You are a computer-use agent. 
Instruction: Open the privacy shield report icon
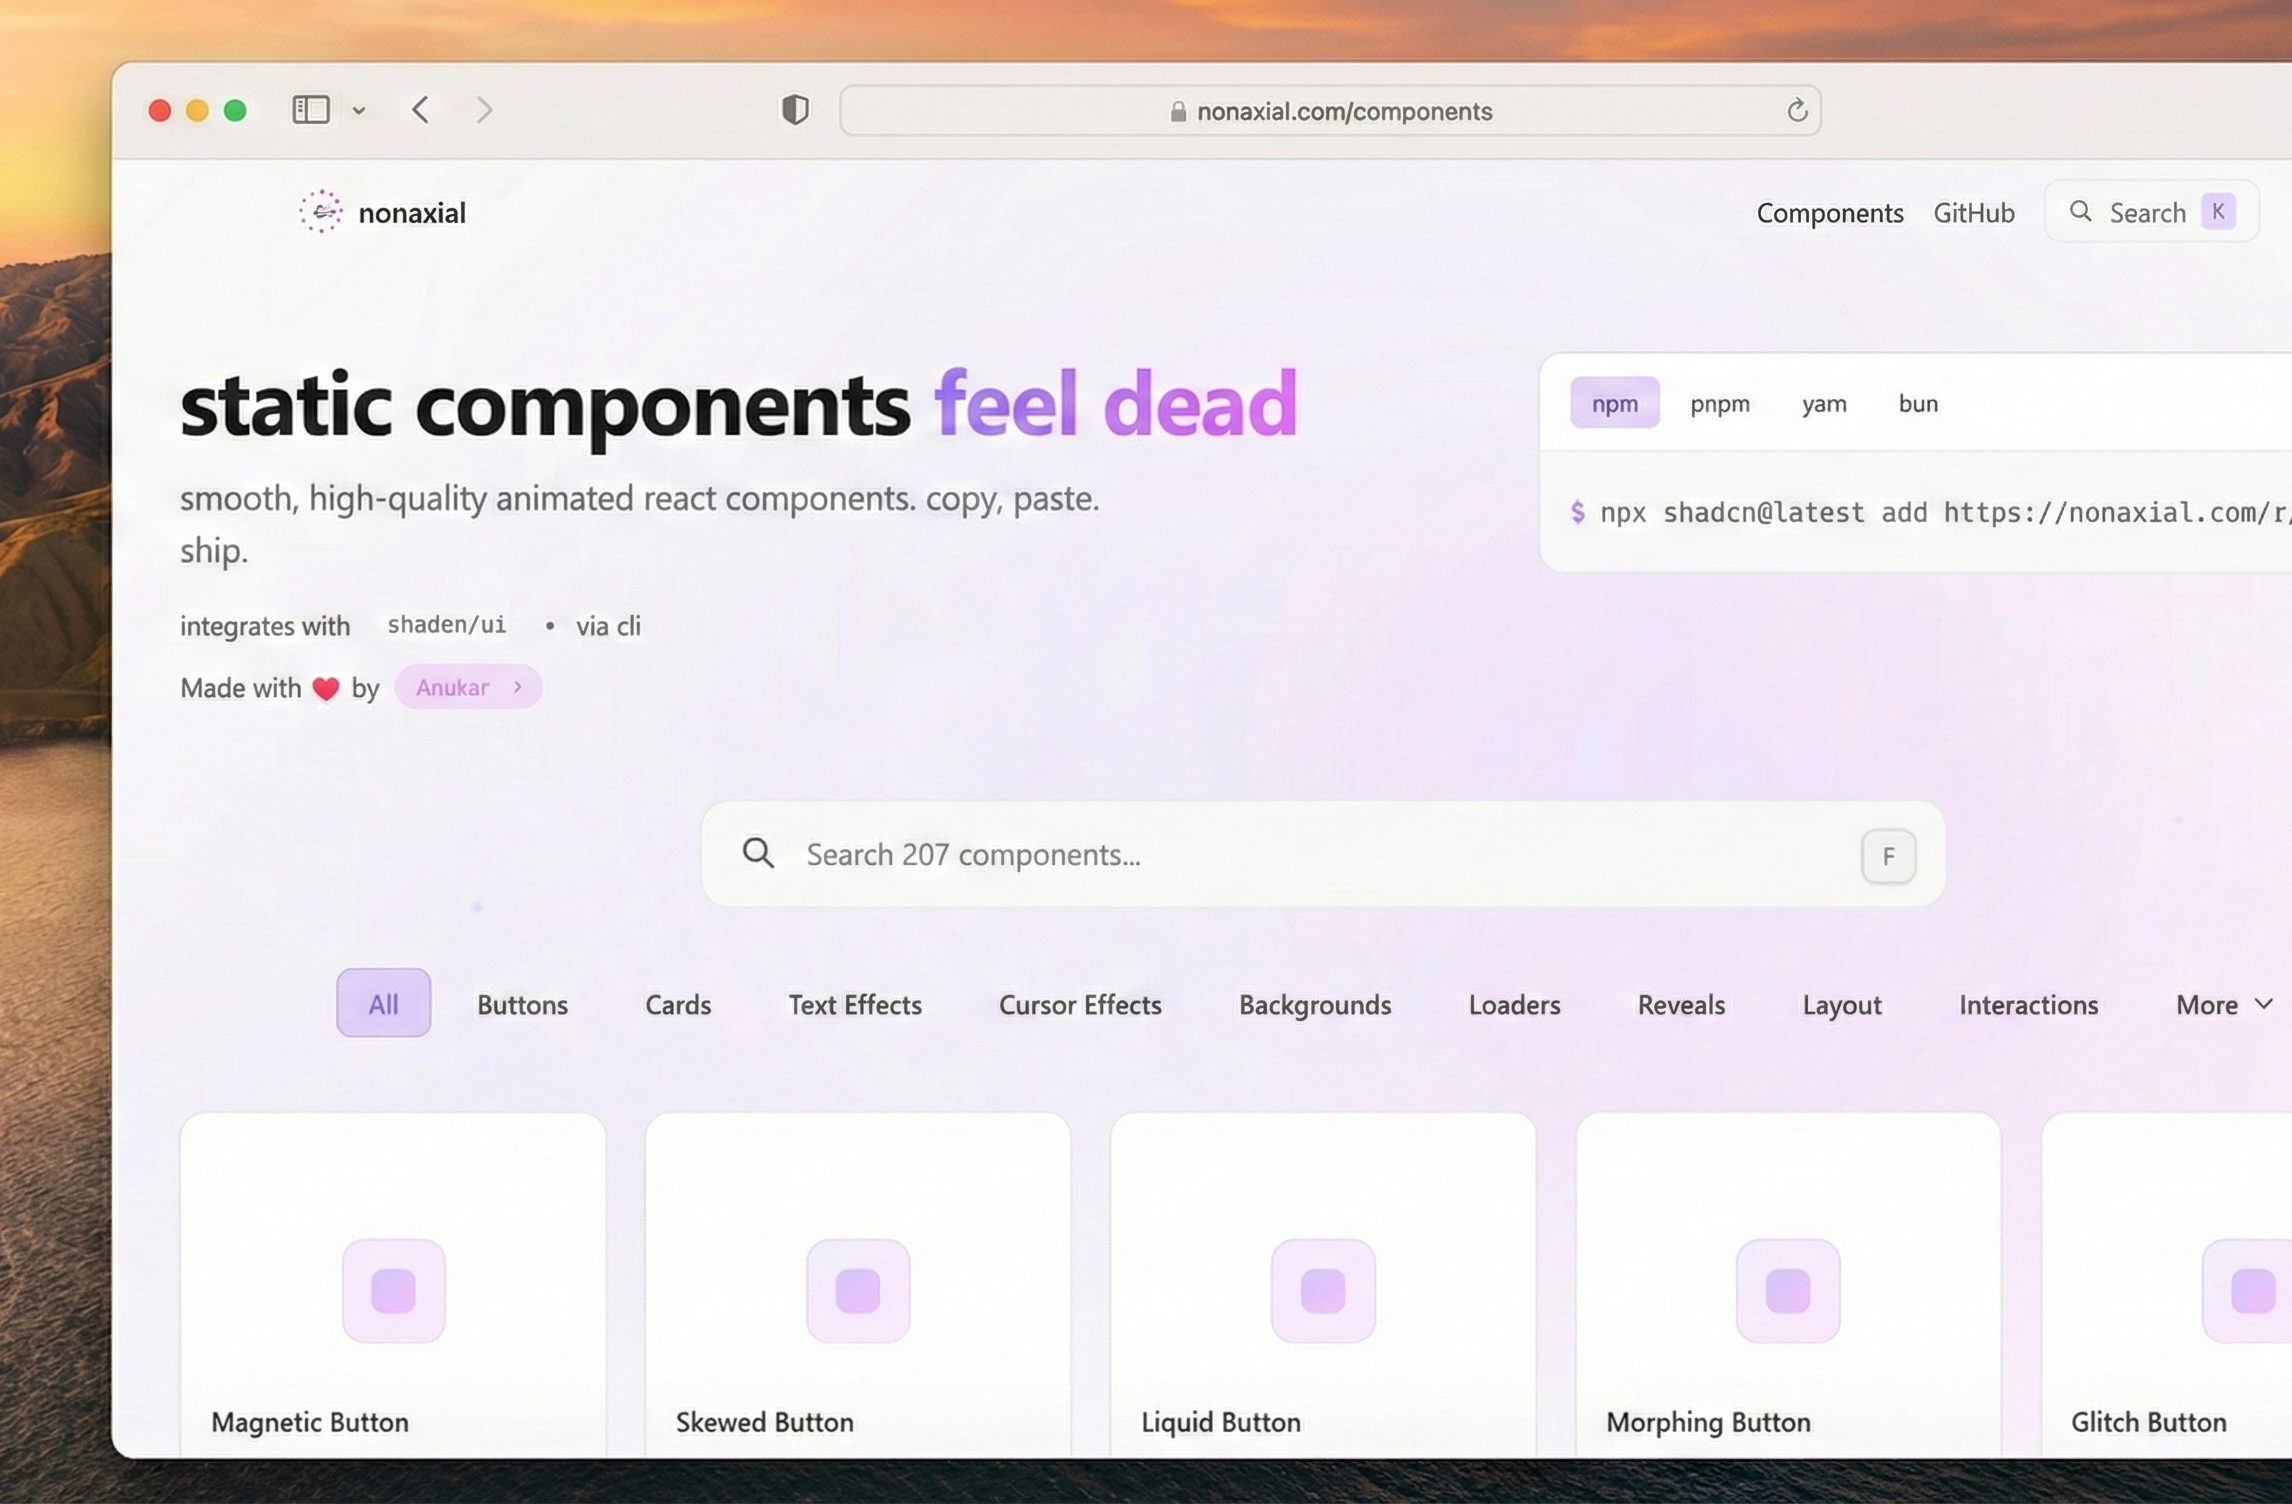coord(795,110)
